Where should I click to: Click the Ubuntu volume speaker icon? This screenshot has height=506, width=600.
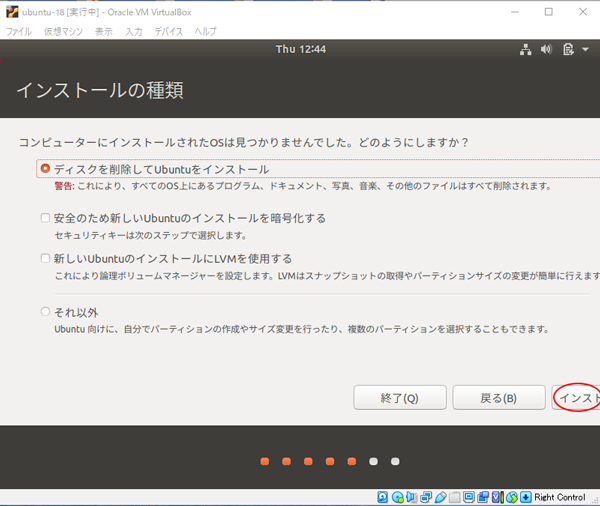point(546,49)
